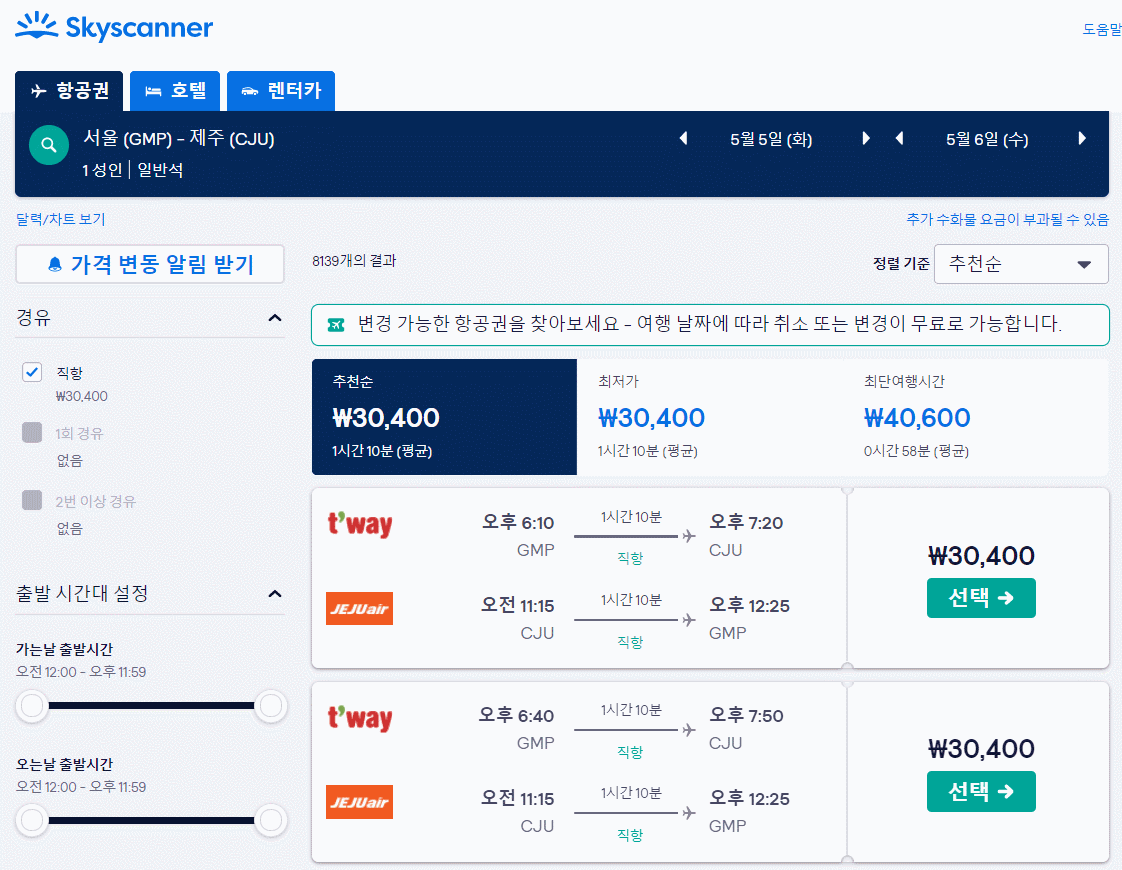1122x870 pixels.
Task: Select the 추천순 ₩30,400 summary tab
Action: click(444, 416)
